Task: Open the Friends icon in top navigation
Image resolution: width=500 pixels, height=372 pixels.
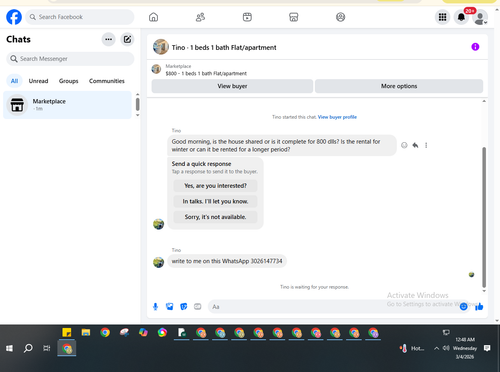Action: tap(200, 17)
